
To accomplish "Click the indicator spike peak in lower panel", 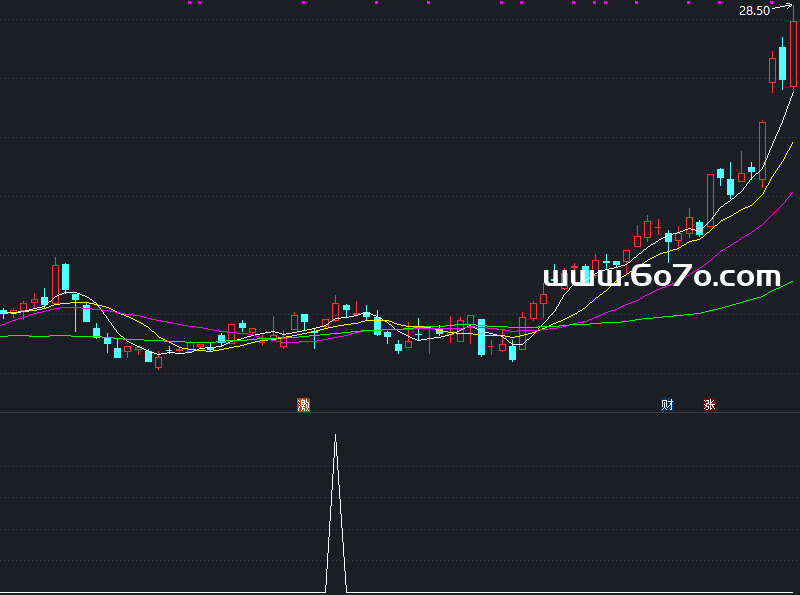I will tap(335, 435).
